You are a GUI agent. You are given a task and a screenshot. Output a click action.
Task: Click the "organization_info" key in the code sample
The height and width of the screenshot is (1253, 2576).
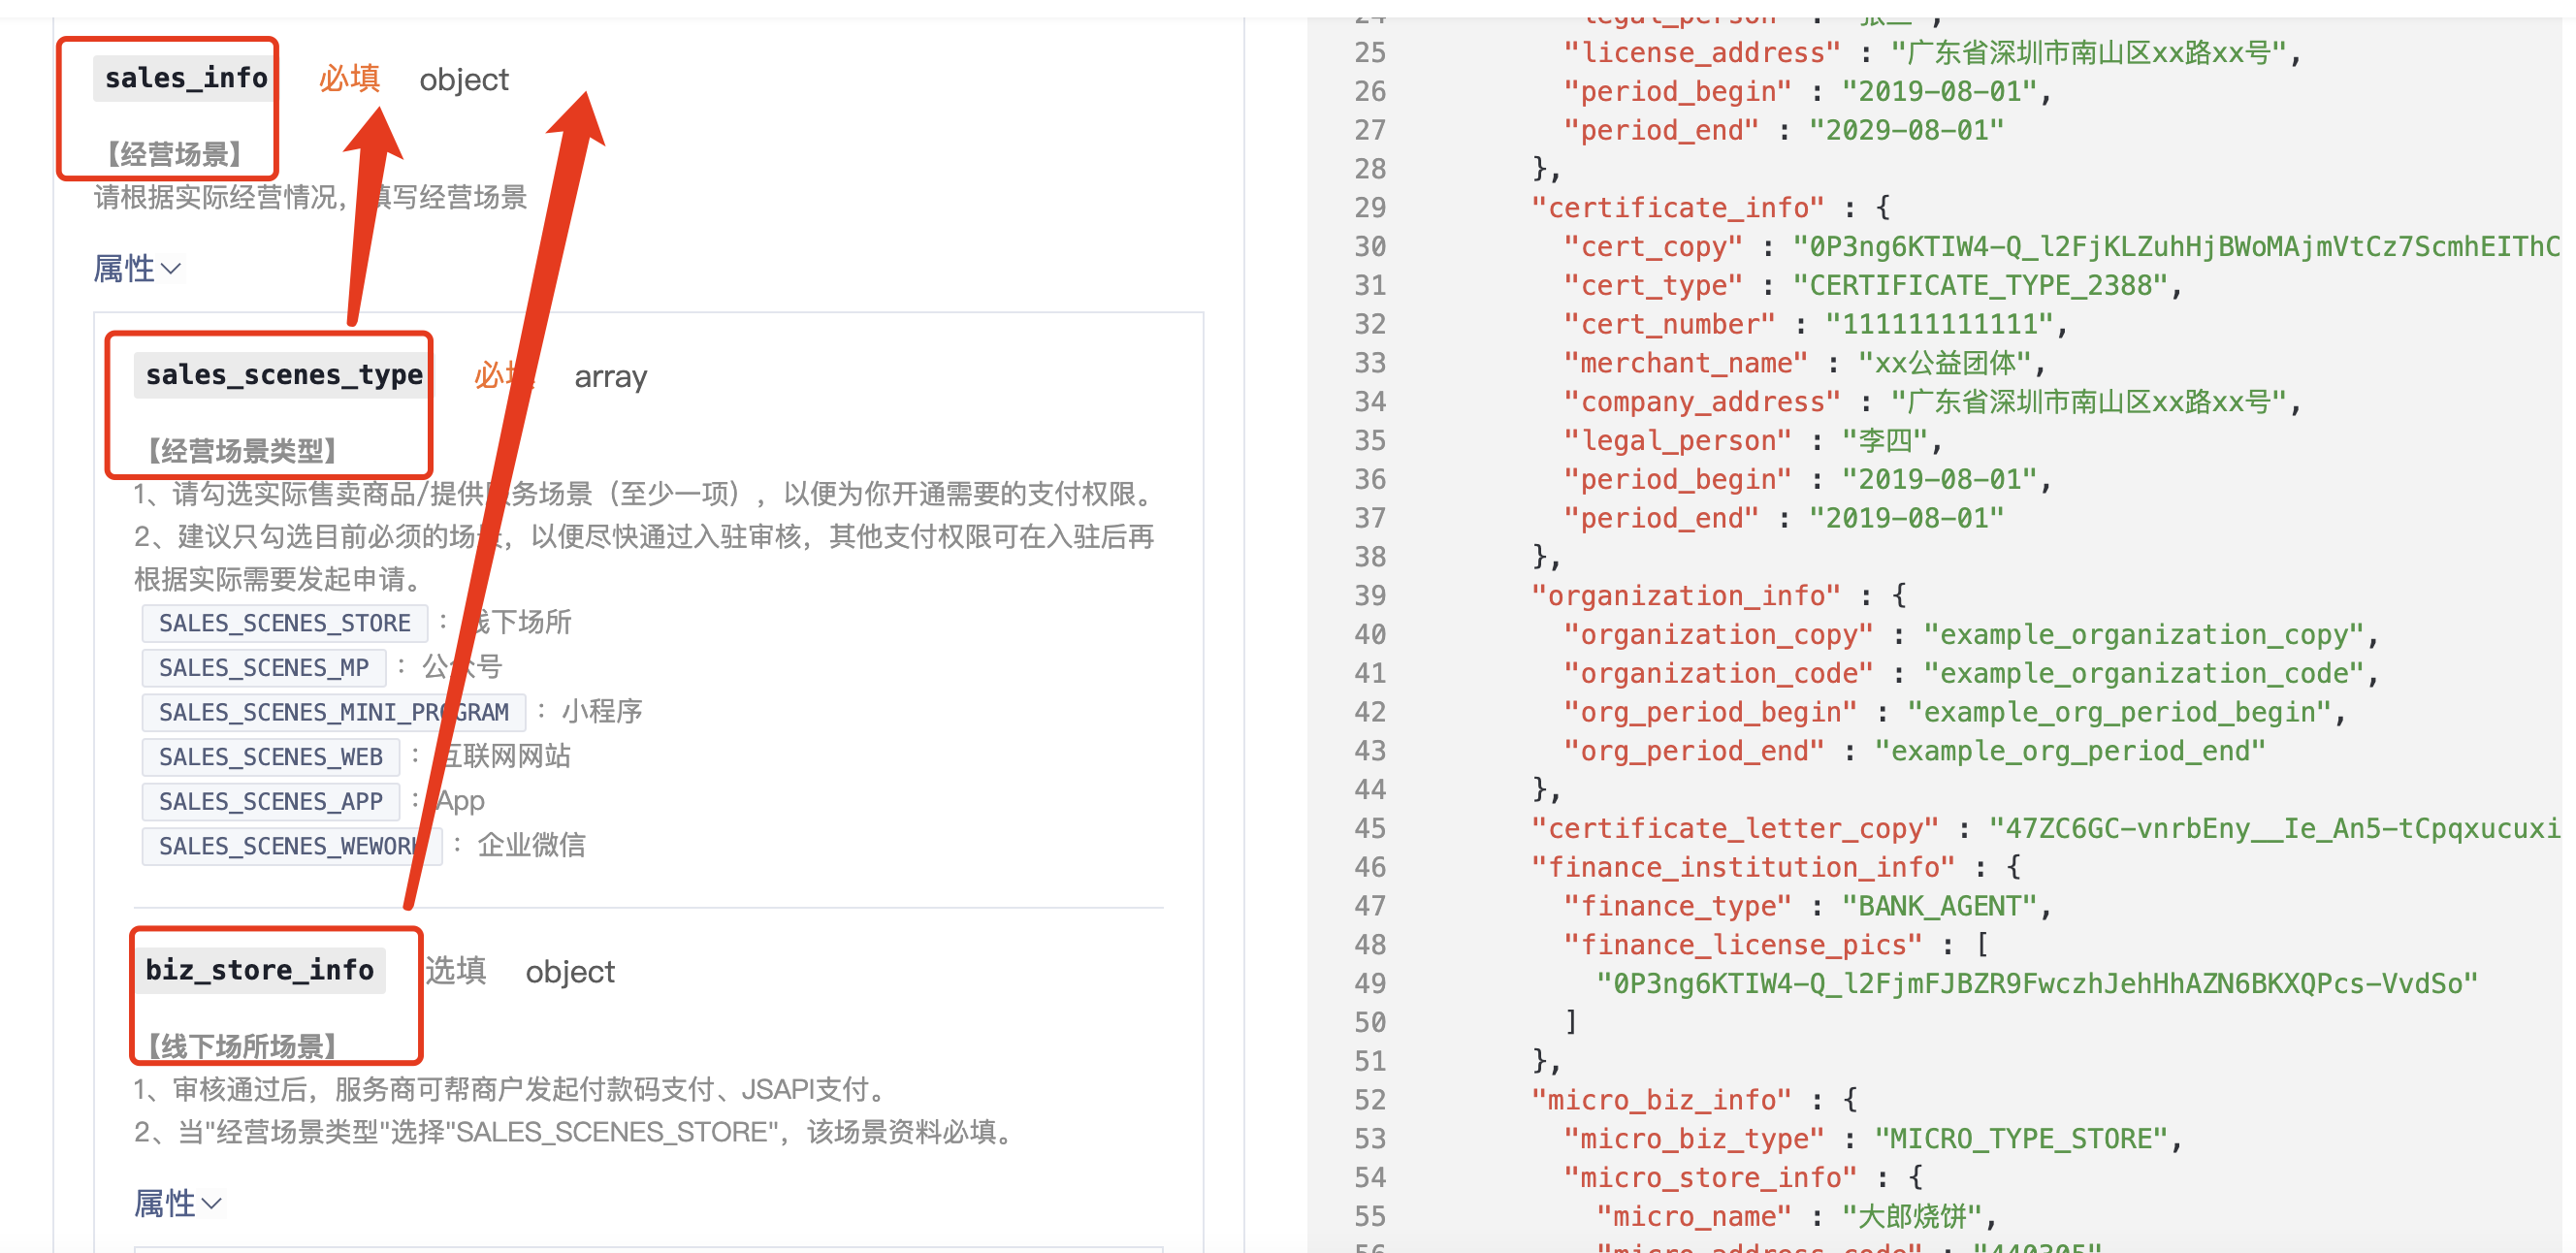(x=1685, y=596)
